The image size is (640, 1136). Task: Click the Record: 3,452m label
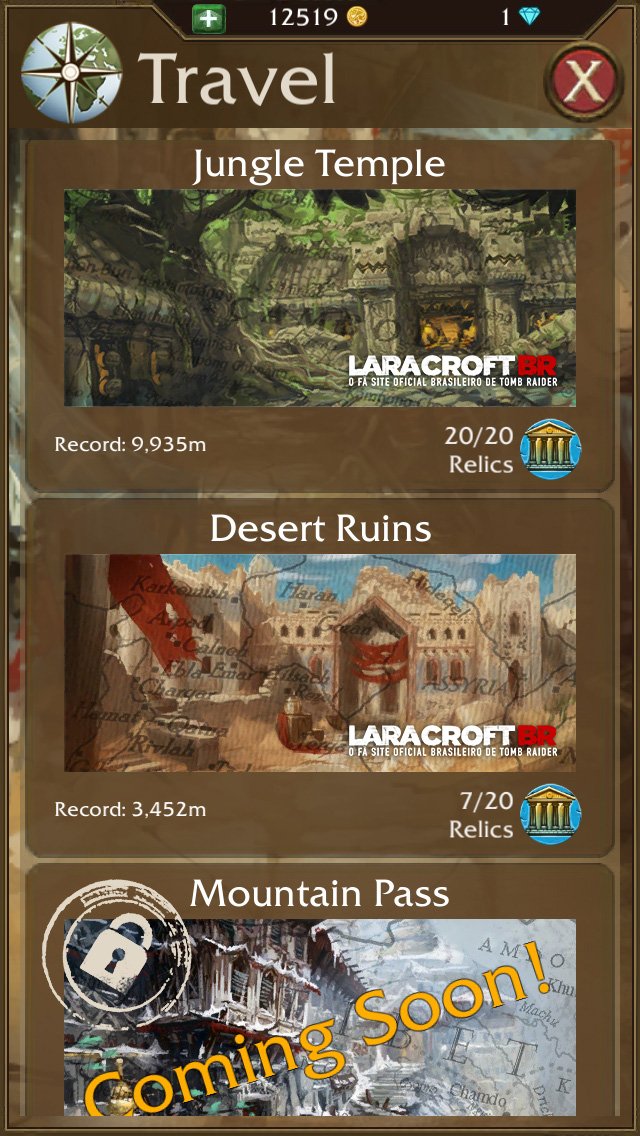point(130,809)
